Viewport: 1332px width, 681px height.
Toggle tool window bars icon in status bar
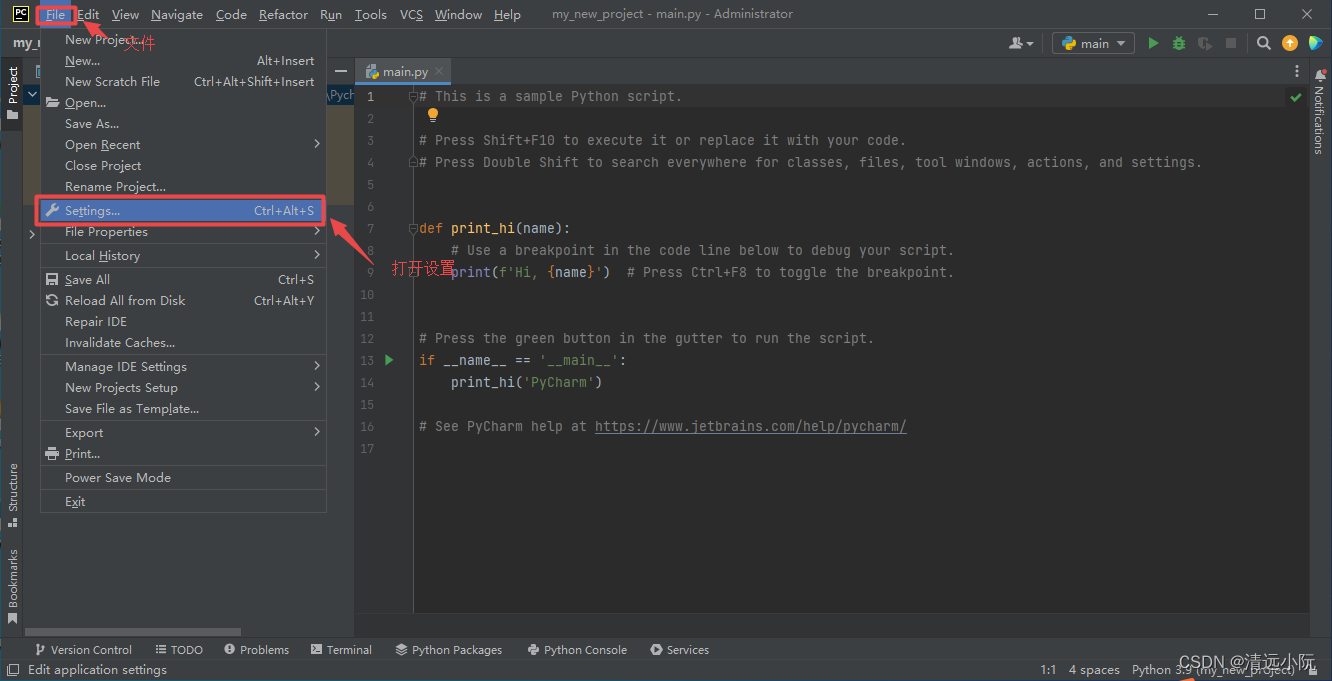pos(13,670)
